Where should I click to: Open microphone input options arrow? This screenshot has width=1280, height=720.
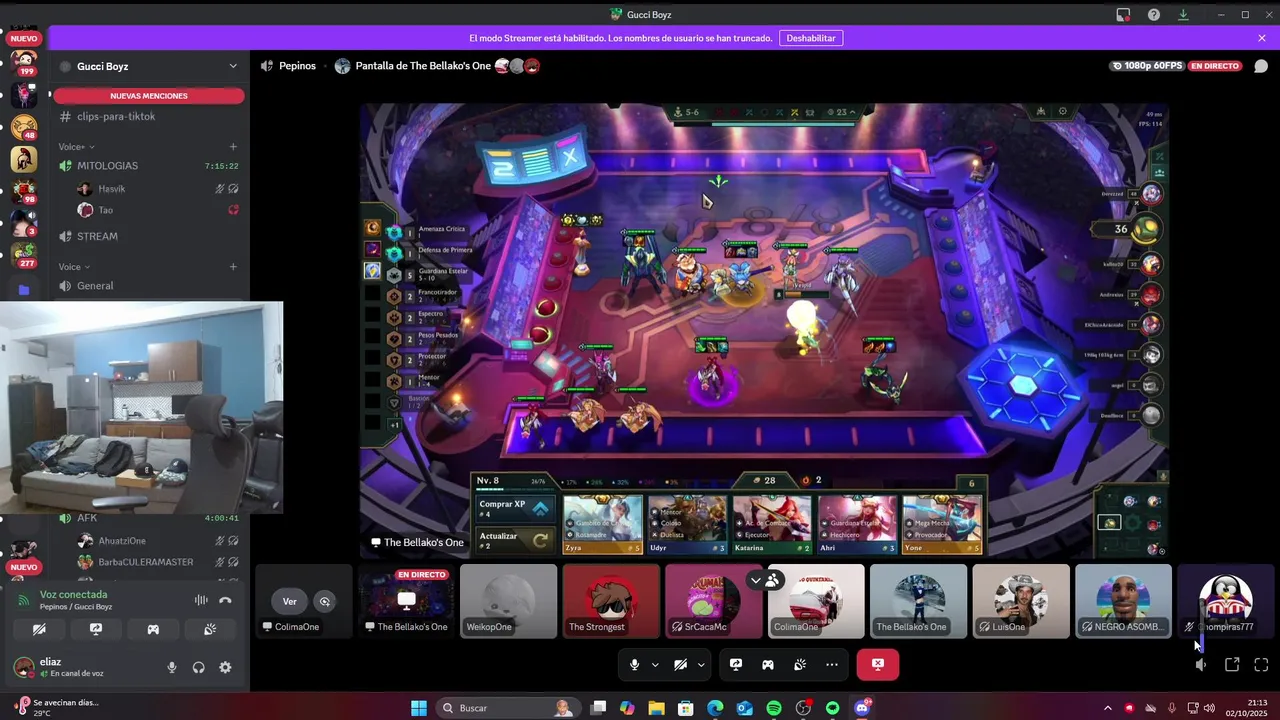pos(655,664)
